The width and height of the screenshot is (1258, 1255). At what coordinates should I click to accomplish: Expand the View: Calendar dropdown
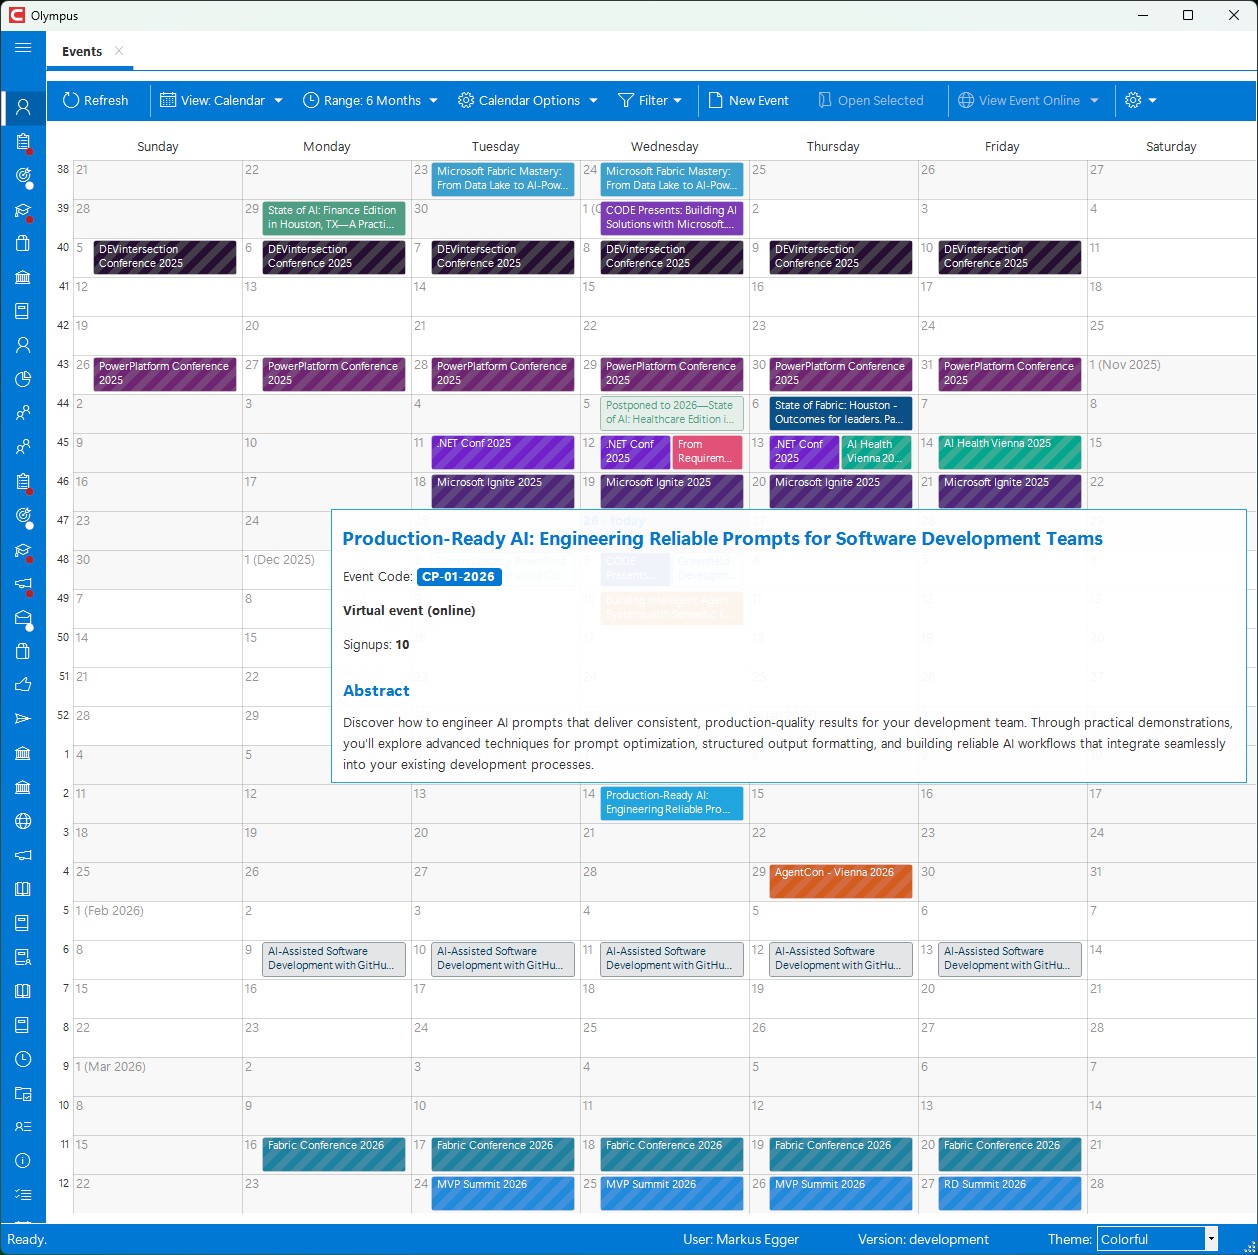click(x=222, y=100)
